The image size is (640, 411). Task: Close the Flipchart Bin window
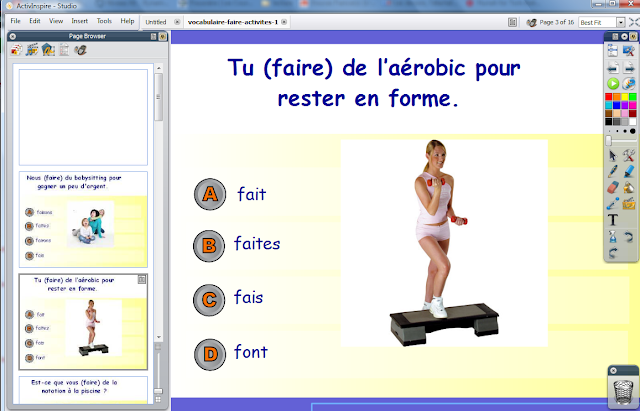pos(613,371)
